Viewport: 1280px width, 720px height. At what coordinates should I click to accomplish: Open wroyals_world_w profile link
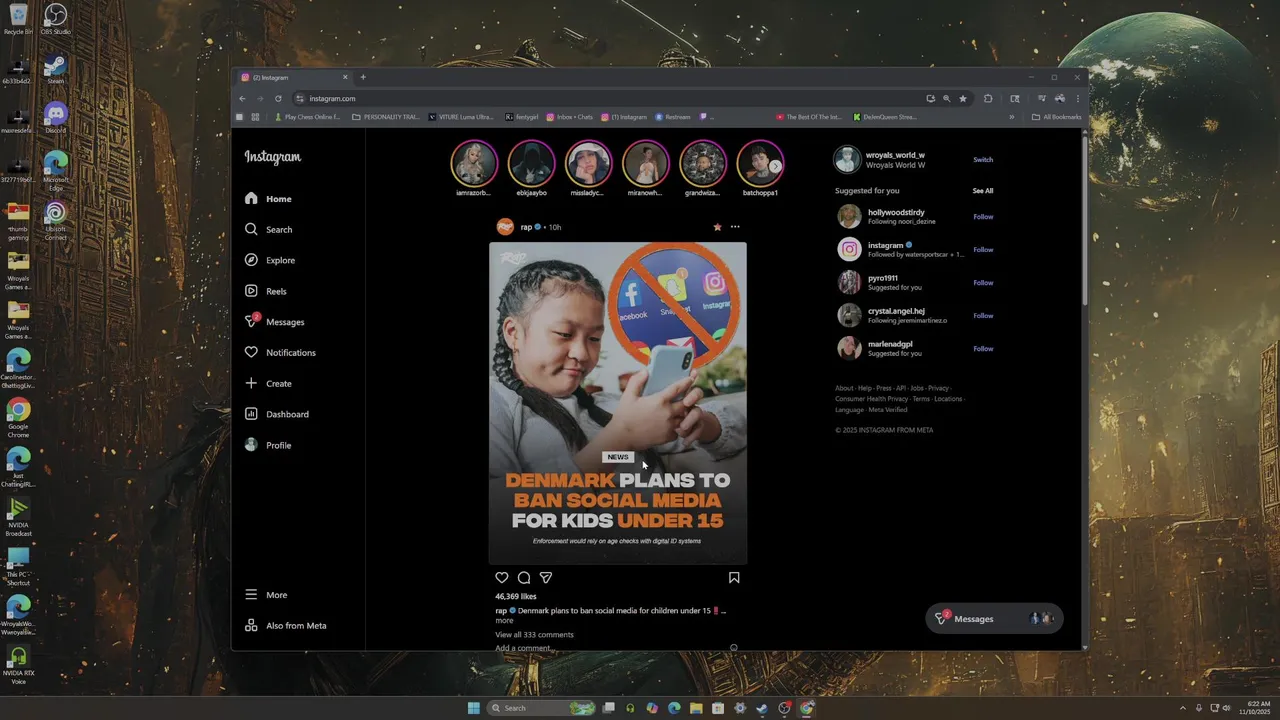point(895,155)
